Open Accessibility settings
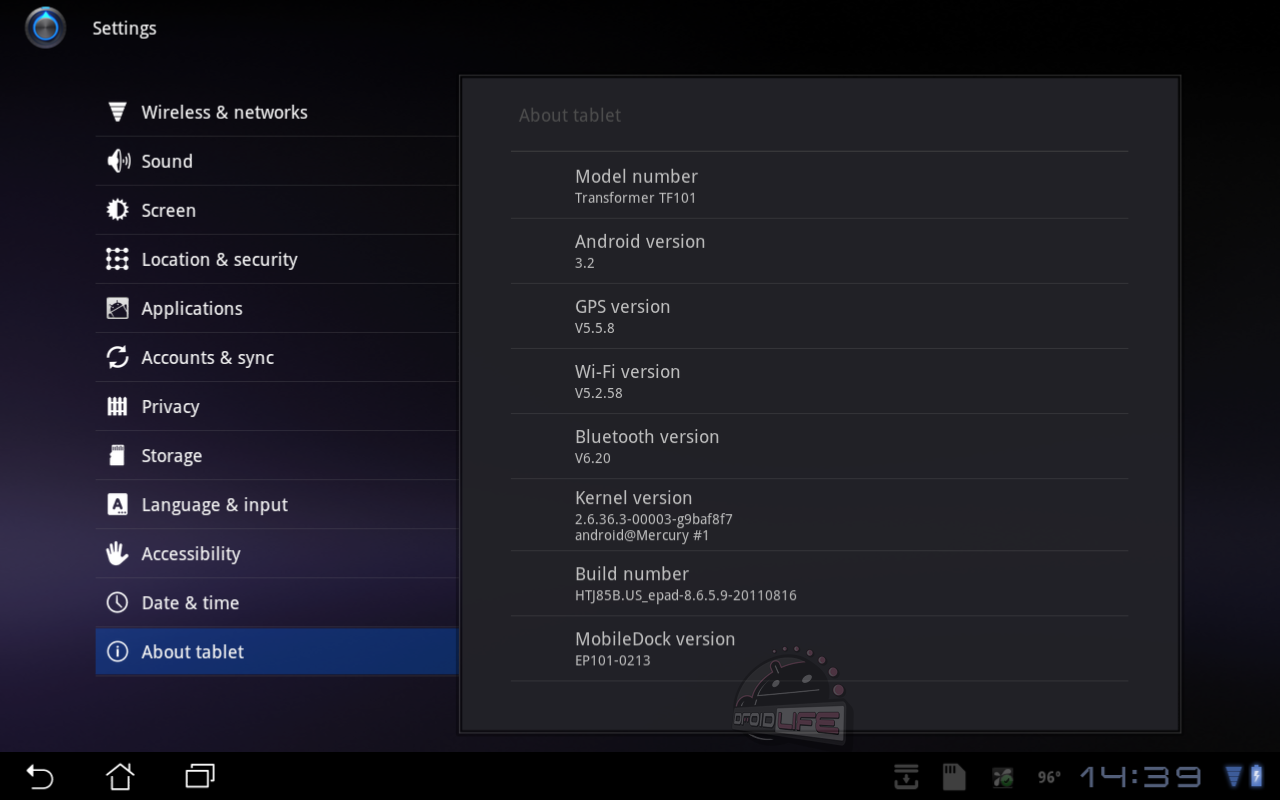Viewport: 1280px width, 800px height. click(x=277, y=554)
